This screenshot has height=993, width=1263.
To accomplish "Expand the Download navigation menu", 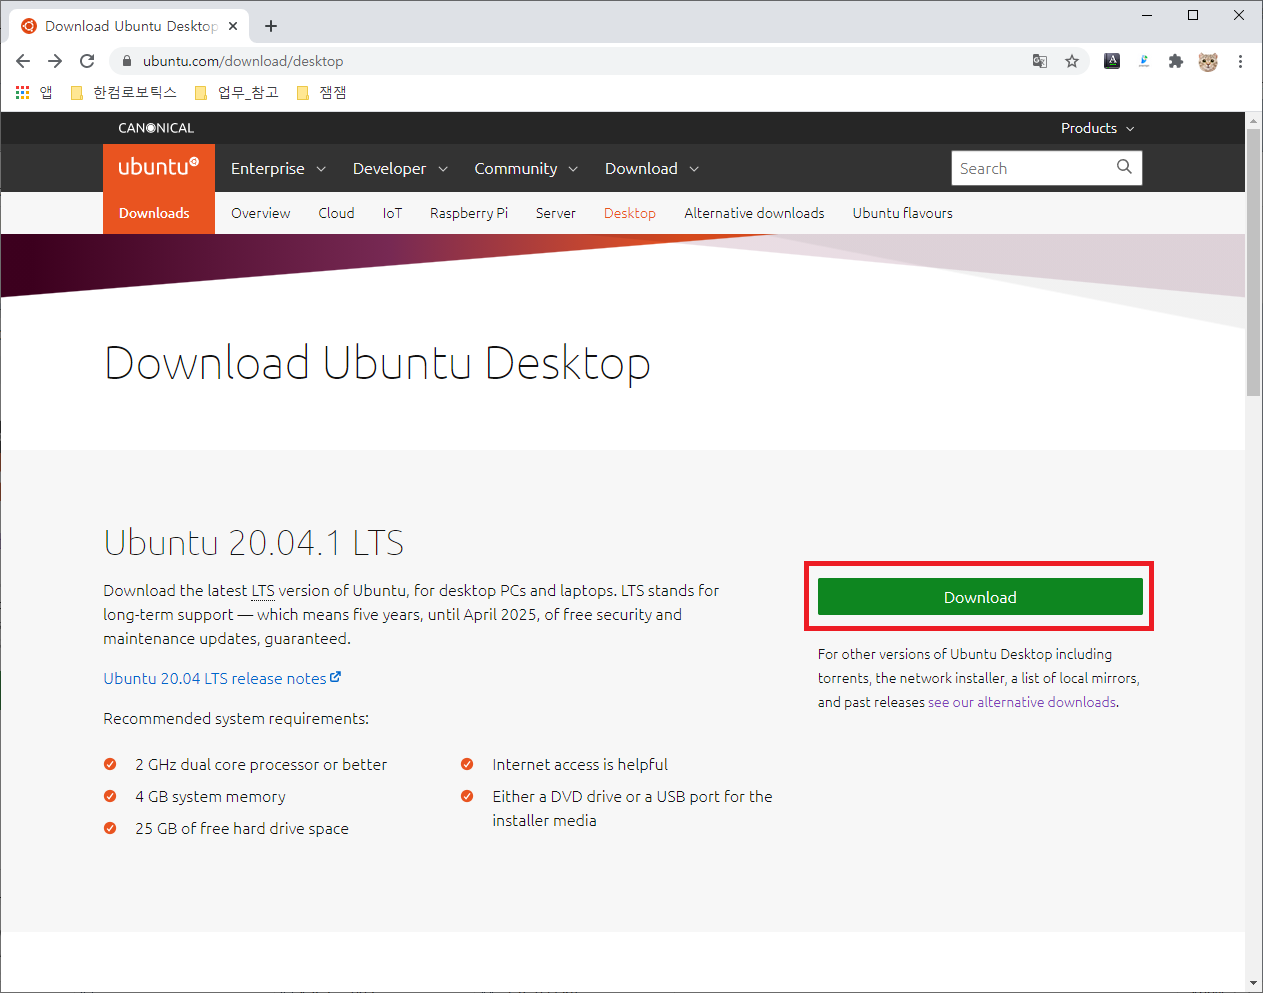I will (x=652, y=168).
